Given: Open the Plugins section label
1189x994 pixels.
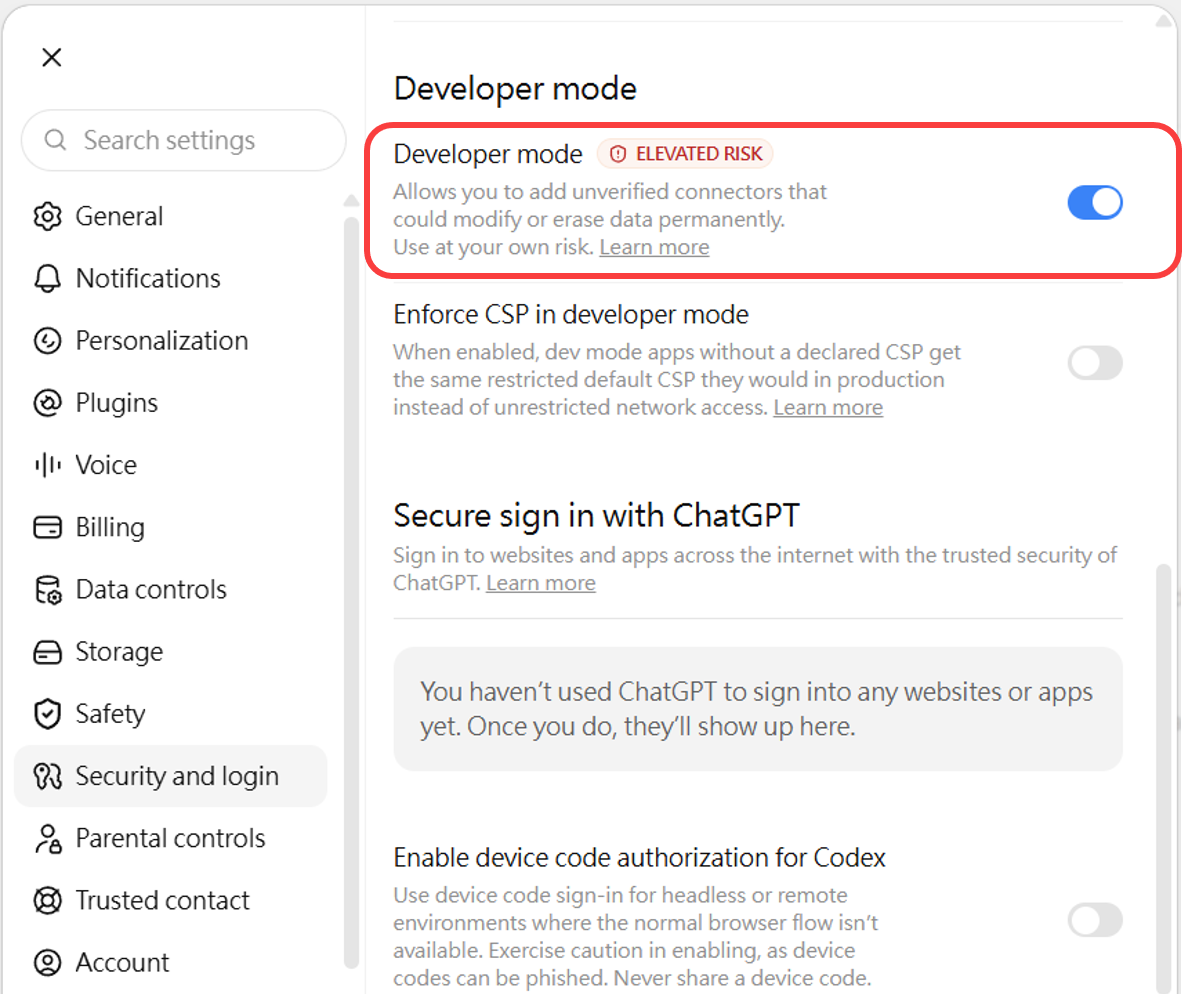Looking at the screenshot, I should 117,403.
